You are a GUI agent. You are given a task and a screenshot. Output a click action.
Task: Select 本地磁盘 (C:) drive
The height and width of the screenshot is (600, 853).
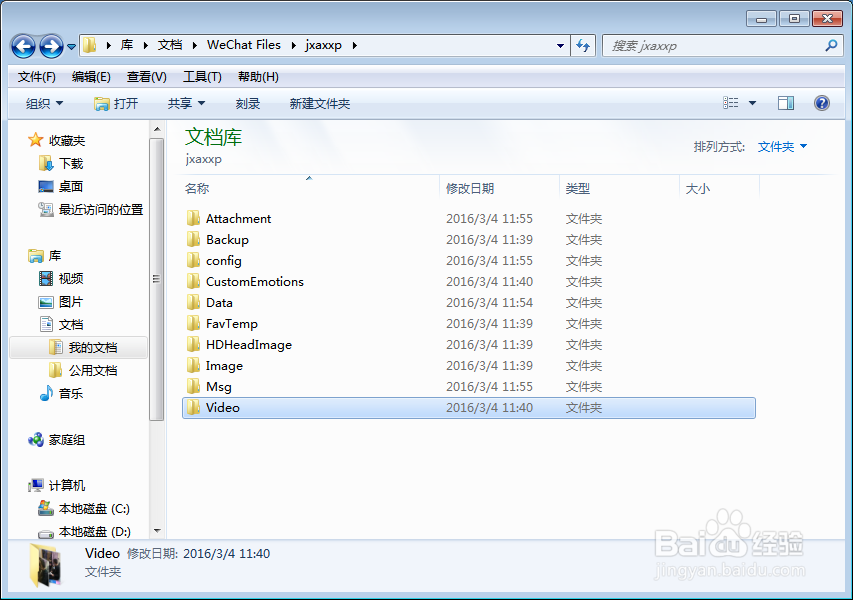click(x=84, y=509)
